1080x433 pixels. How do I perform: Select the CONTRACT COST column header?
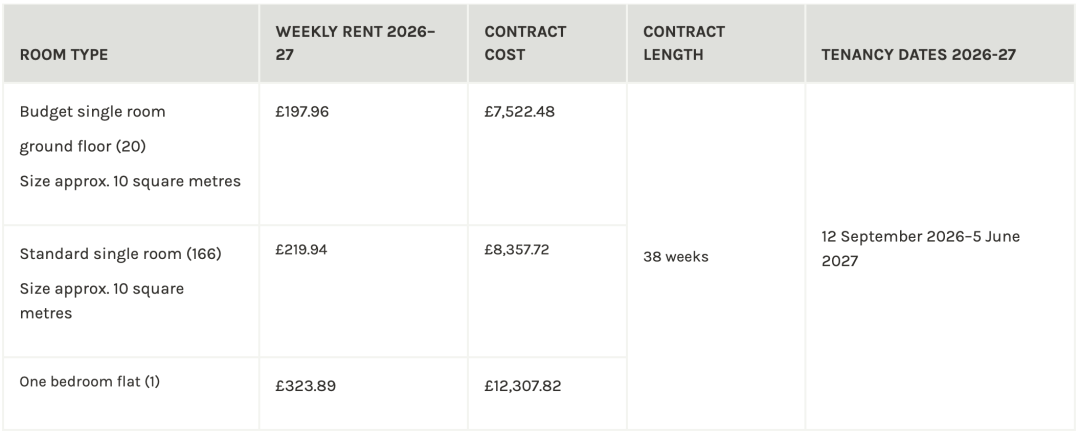coord(525,43)
